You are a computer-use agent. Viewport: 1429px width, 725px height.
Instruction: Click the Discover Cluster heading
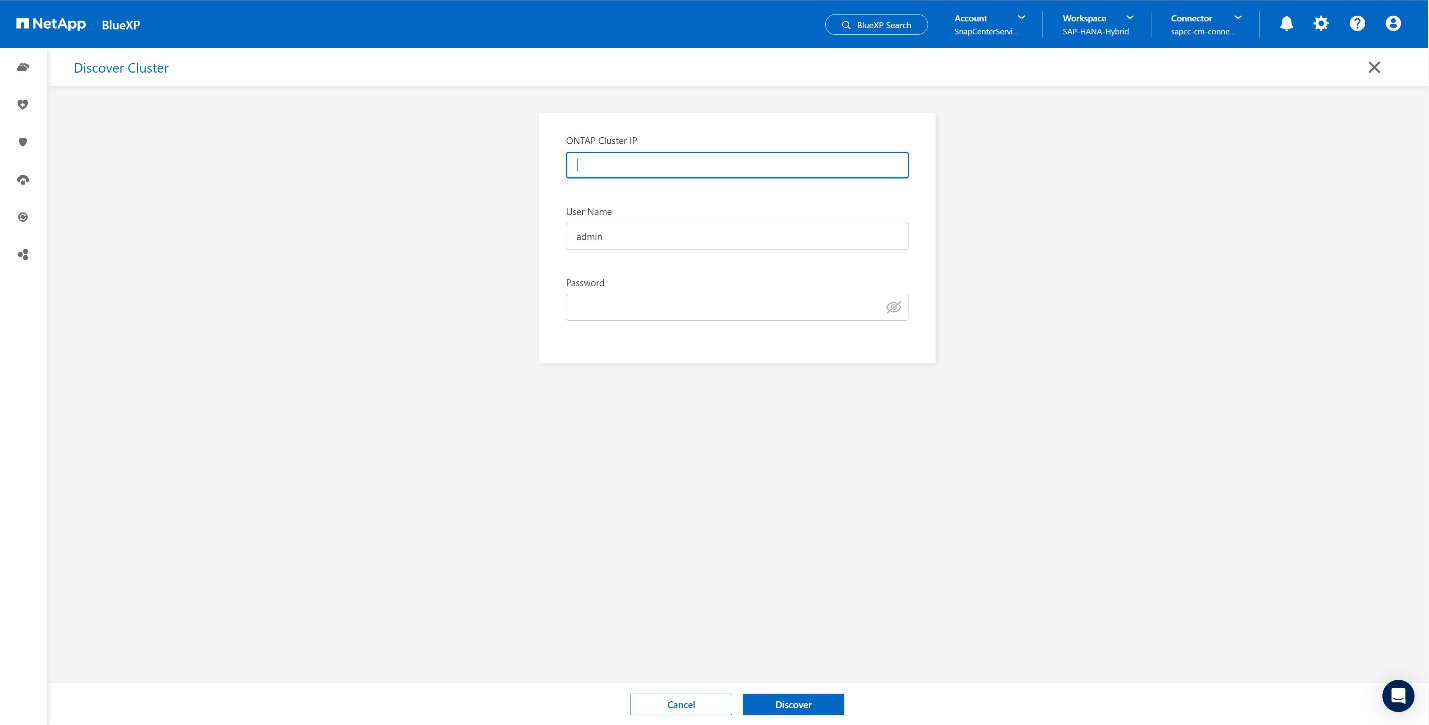click(121, 68)
